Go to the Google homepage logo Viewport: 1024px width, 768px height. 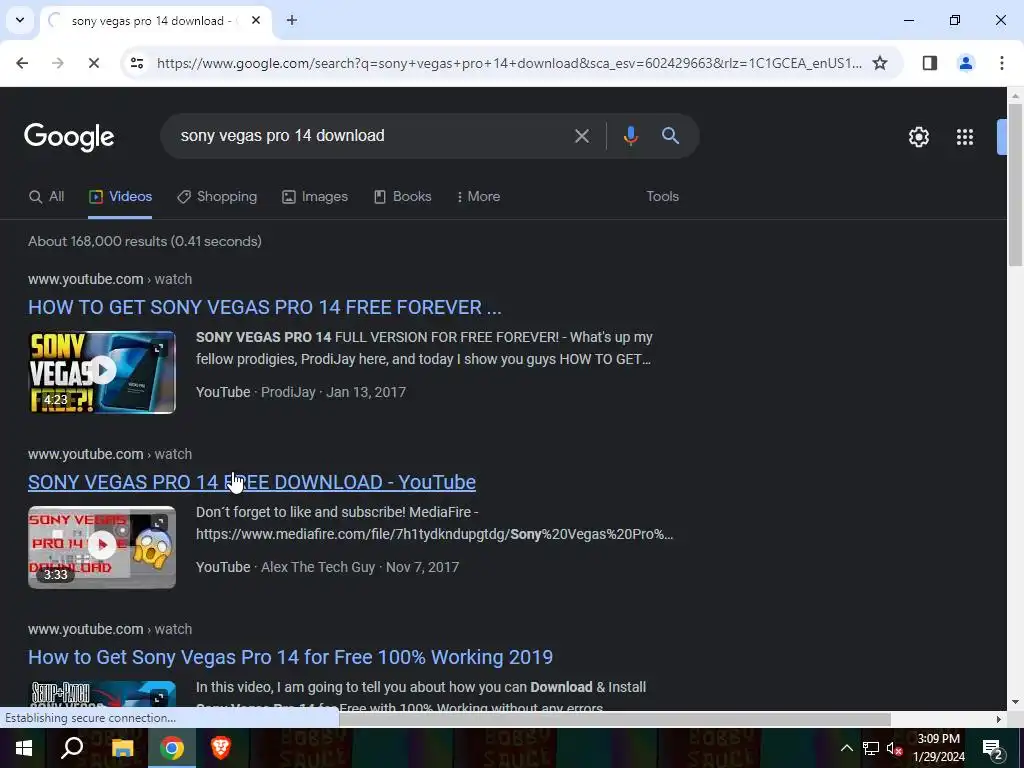pos(69,136)
